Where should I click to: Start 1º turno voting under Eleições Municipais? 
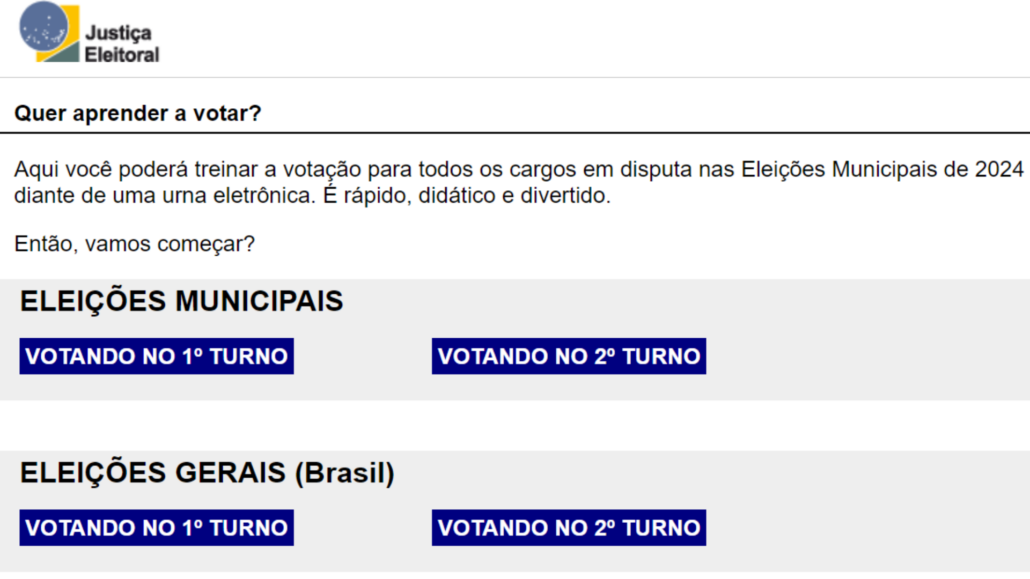(156, 356)
